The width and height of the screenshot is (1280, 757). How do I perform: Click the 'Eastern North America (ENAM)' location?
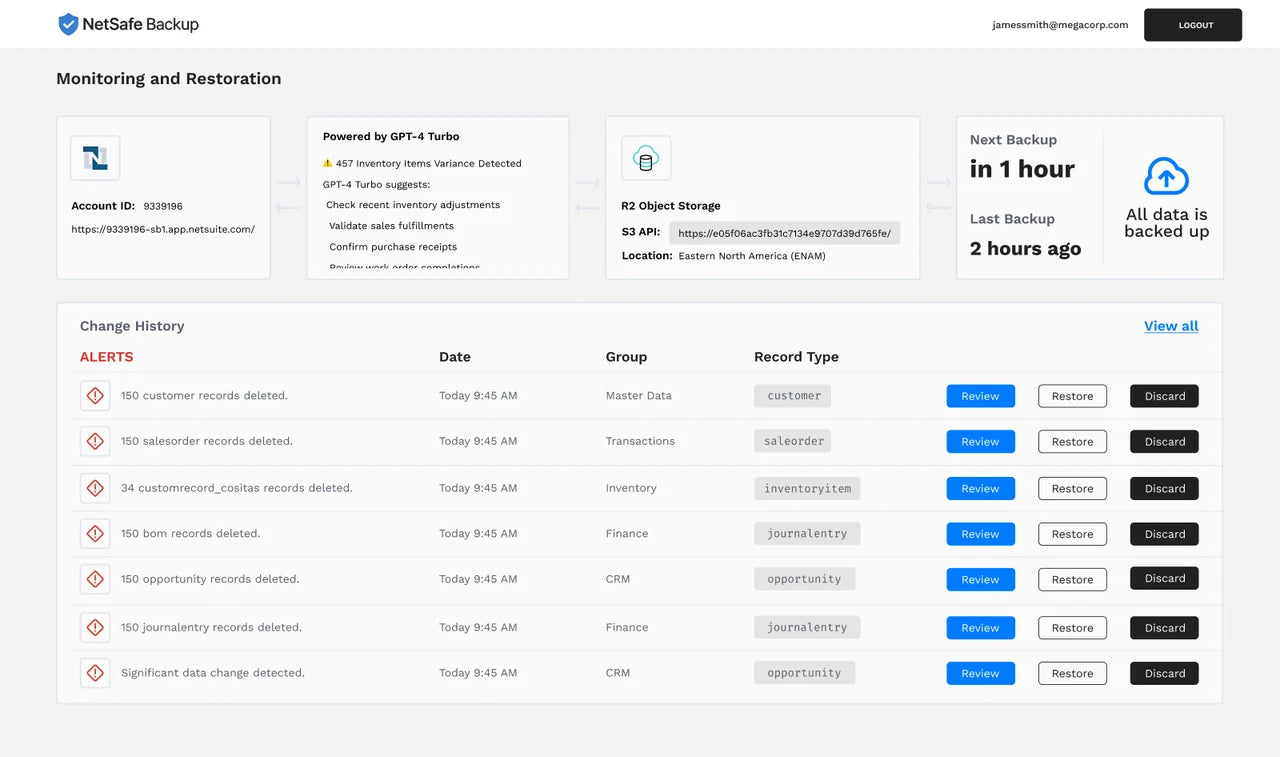(752, 256)
